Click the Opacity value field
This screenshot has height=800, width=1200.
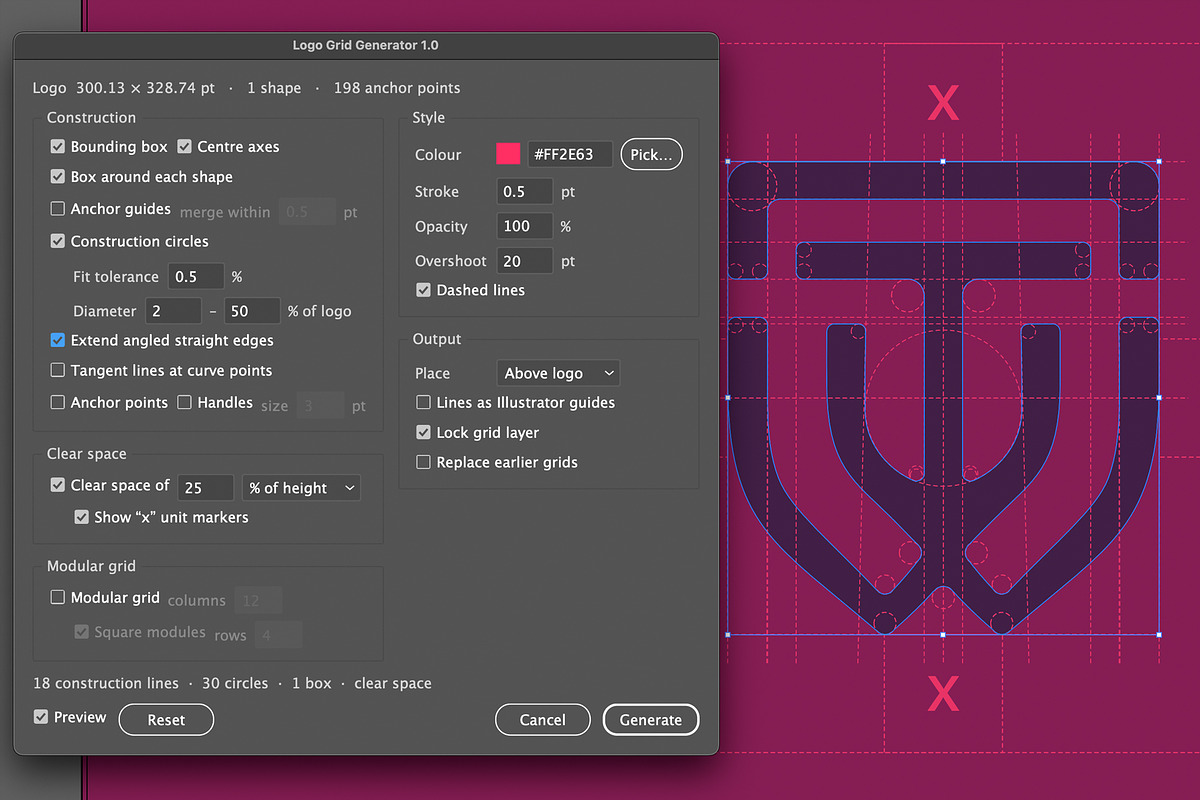pos(524,226)
